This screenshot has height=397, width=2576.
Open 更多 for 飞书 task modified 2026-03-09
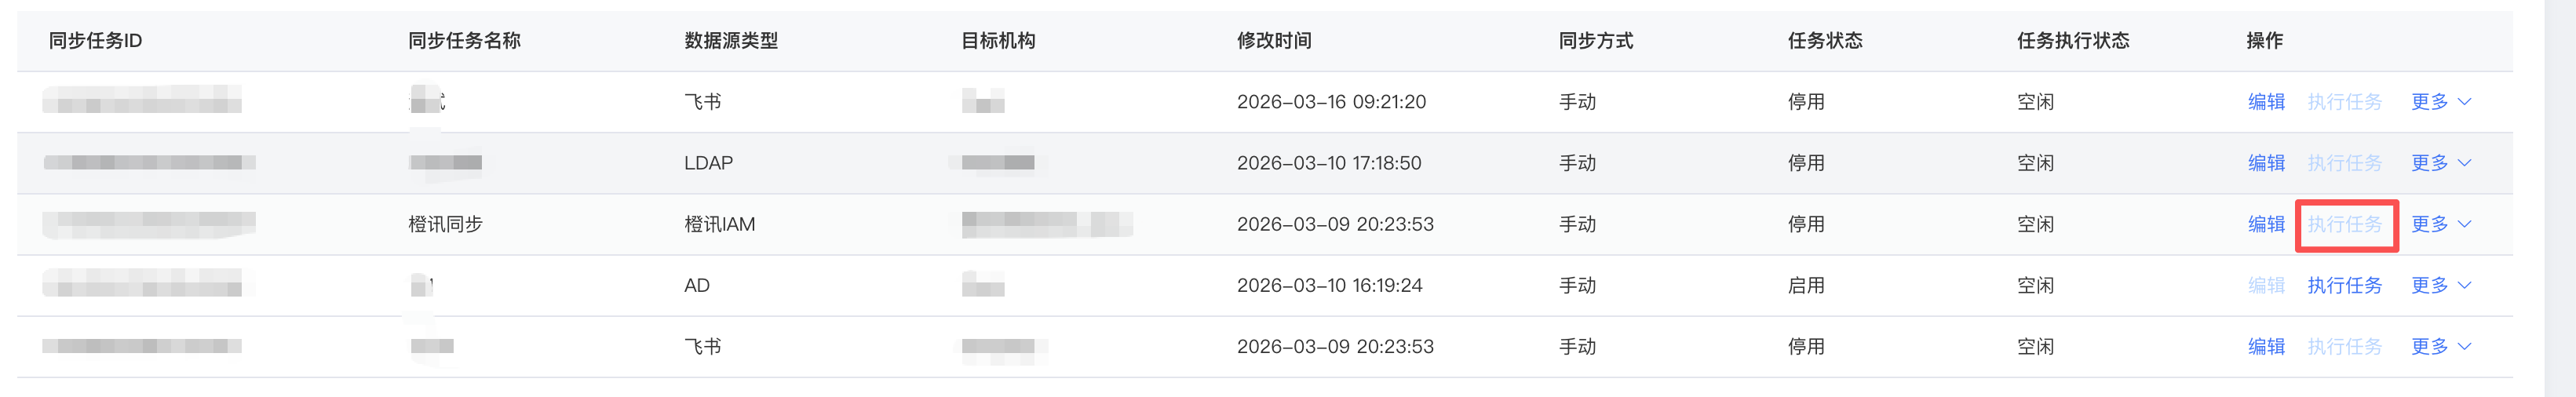2440,346
